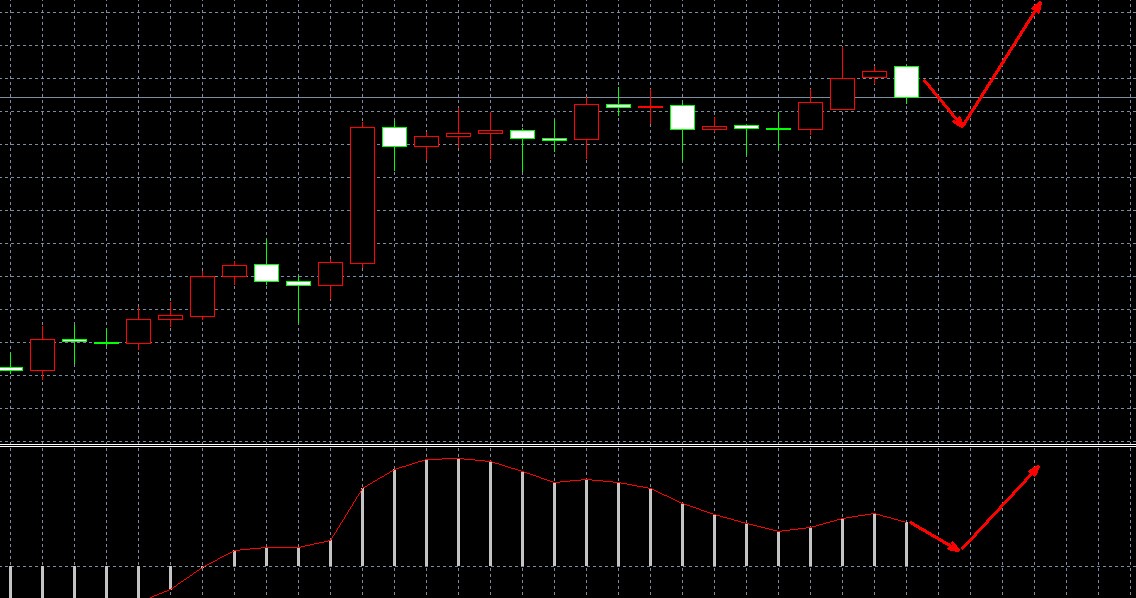Image resolution: width=1136 pixels, height=598 pixels.
Task: Select the leftmost white-filled candlestick with an upper wick
Action: pyautogui.click(x=267, y=273)
